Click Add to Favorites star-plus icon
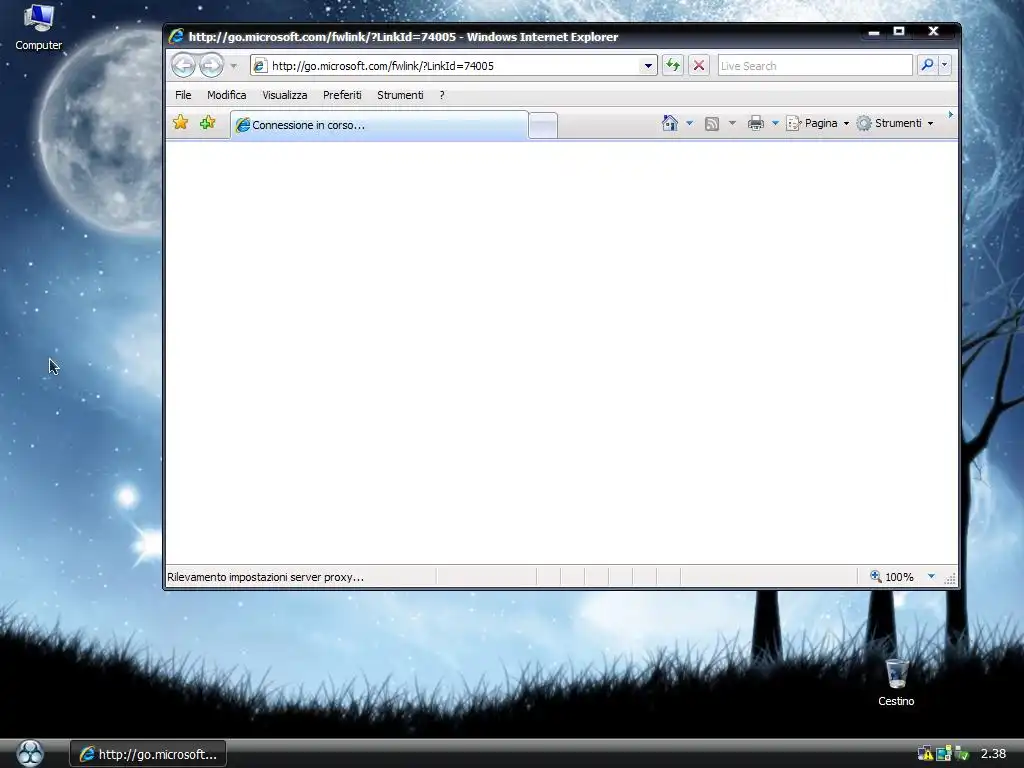1024x768 pixels. (x=208, y=123)
